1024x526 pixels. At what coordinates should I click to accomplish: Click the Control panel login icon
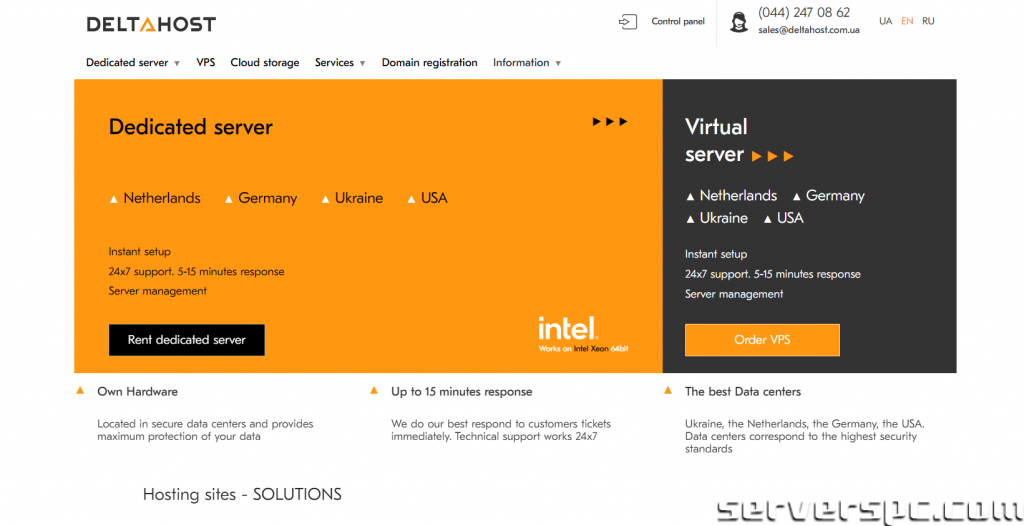pyautogui.click(x=627, y=22)
